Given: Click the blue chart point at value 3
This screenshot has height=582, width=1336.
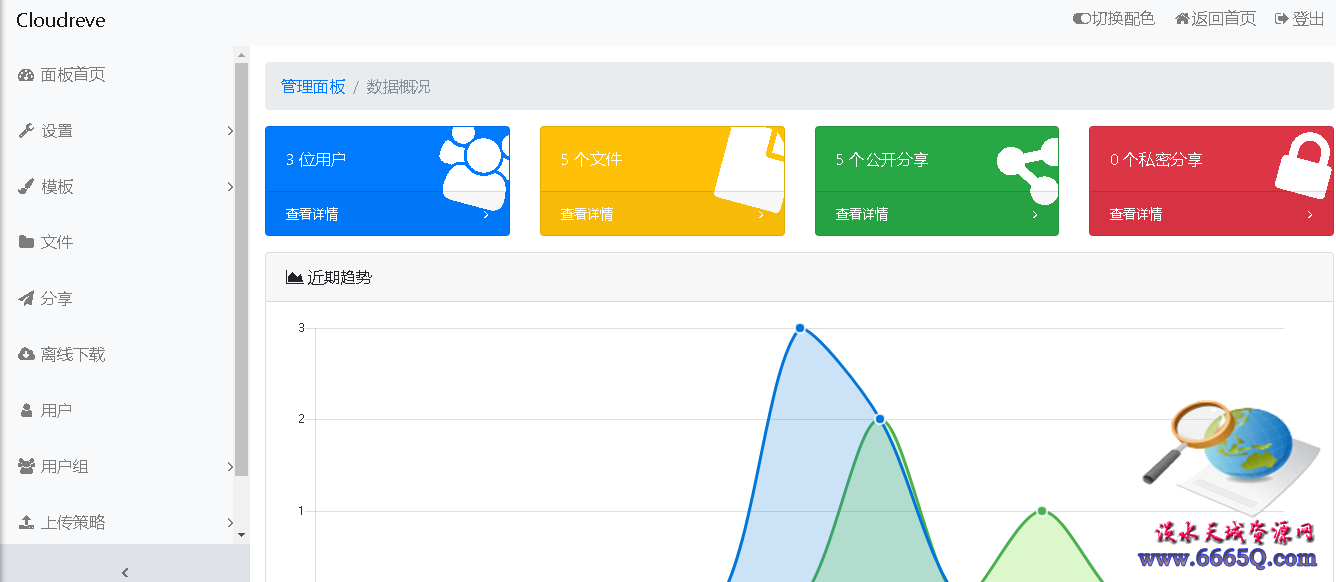Looking at the screenshot, I should [800, 328].
